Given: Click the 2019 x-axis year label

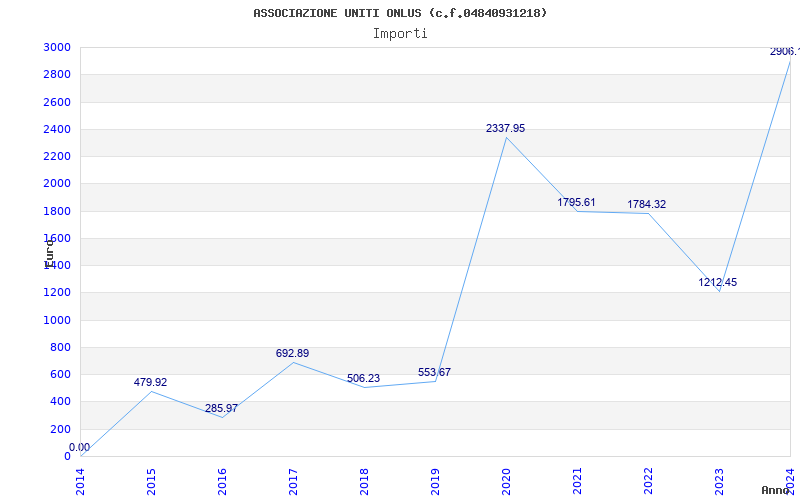Looking at the screenshot, I should click(435, 482).
